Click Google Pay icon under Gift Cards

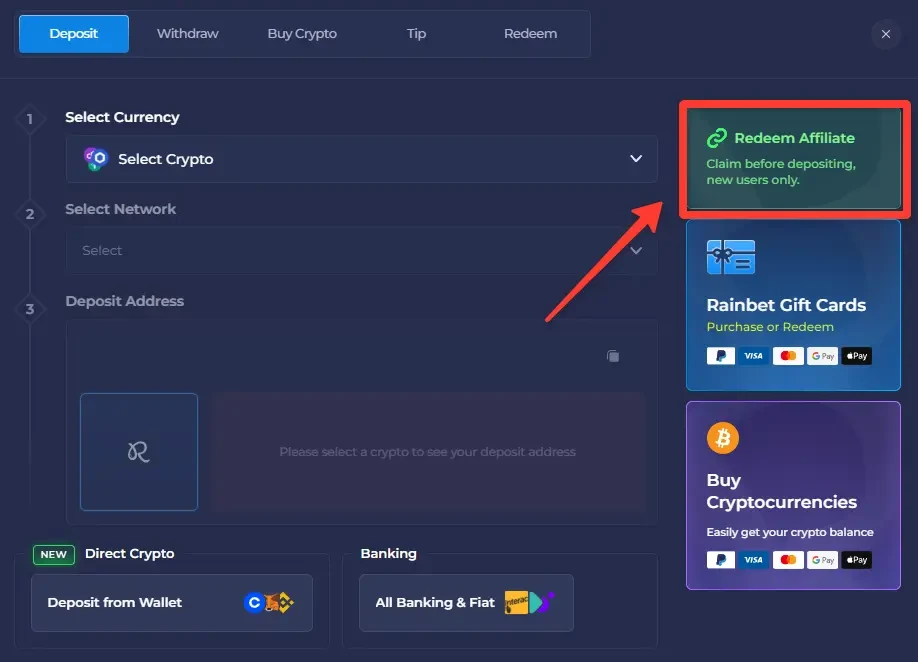pos(823,356)
